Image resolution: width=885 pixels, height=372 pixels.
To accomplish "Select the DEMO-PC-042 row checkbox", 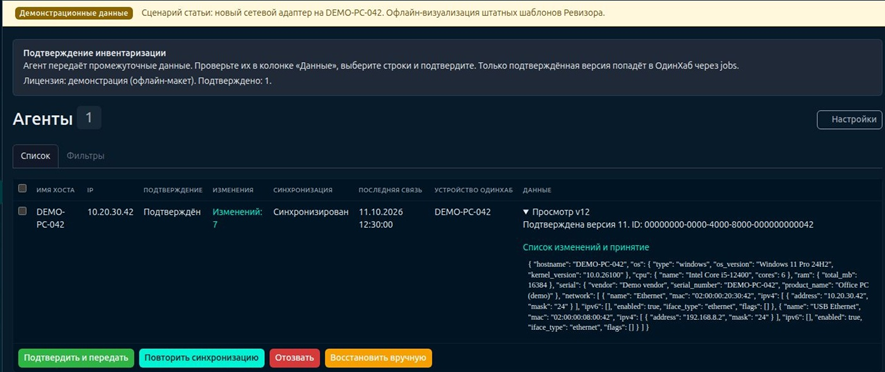I will click(x=22, y=211).
